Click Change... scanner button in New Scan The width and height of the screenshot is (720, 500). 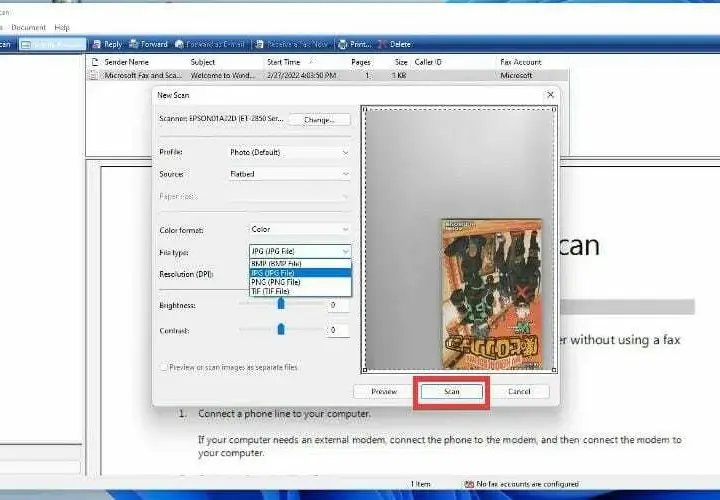320,119
